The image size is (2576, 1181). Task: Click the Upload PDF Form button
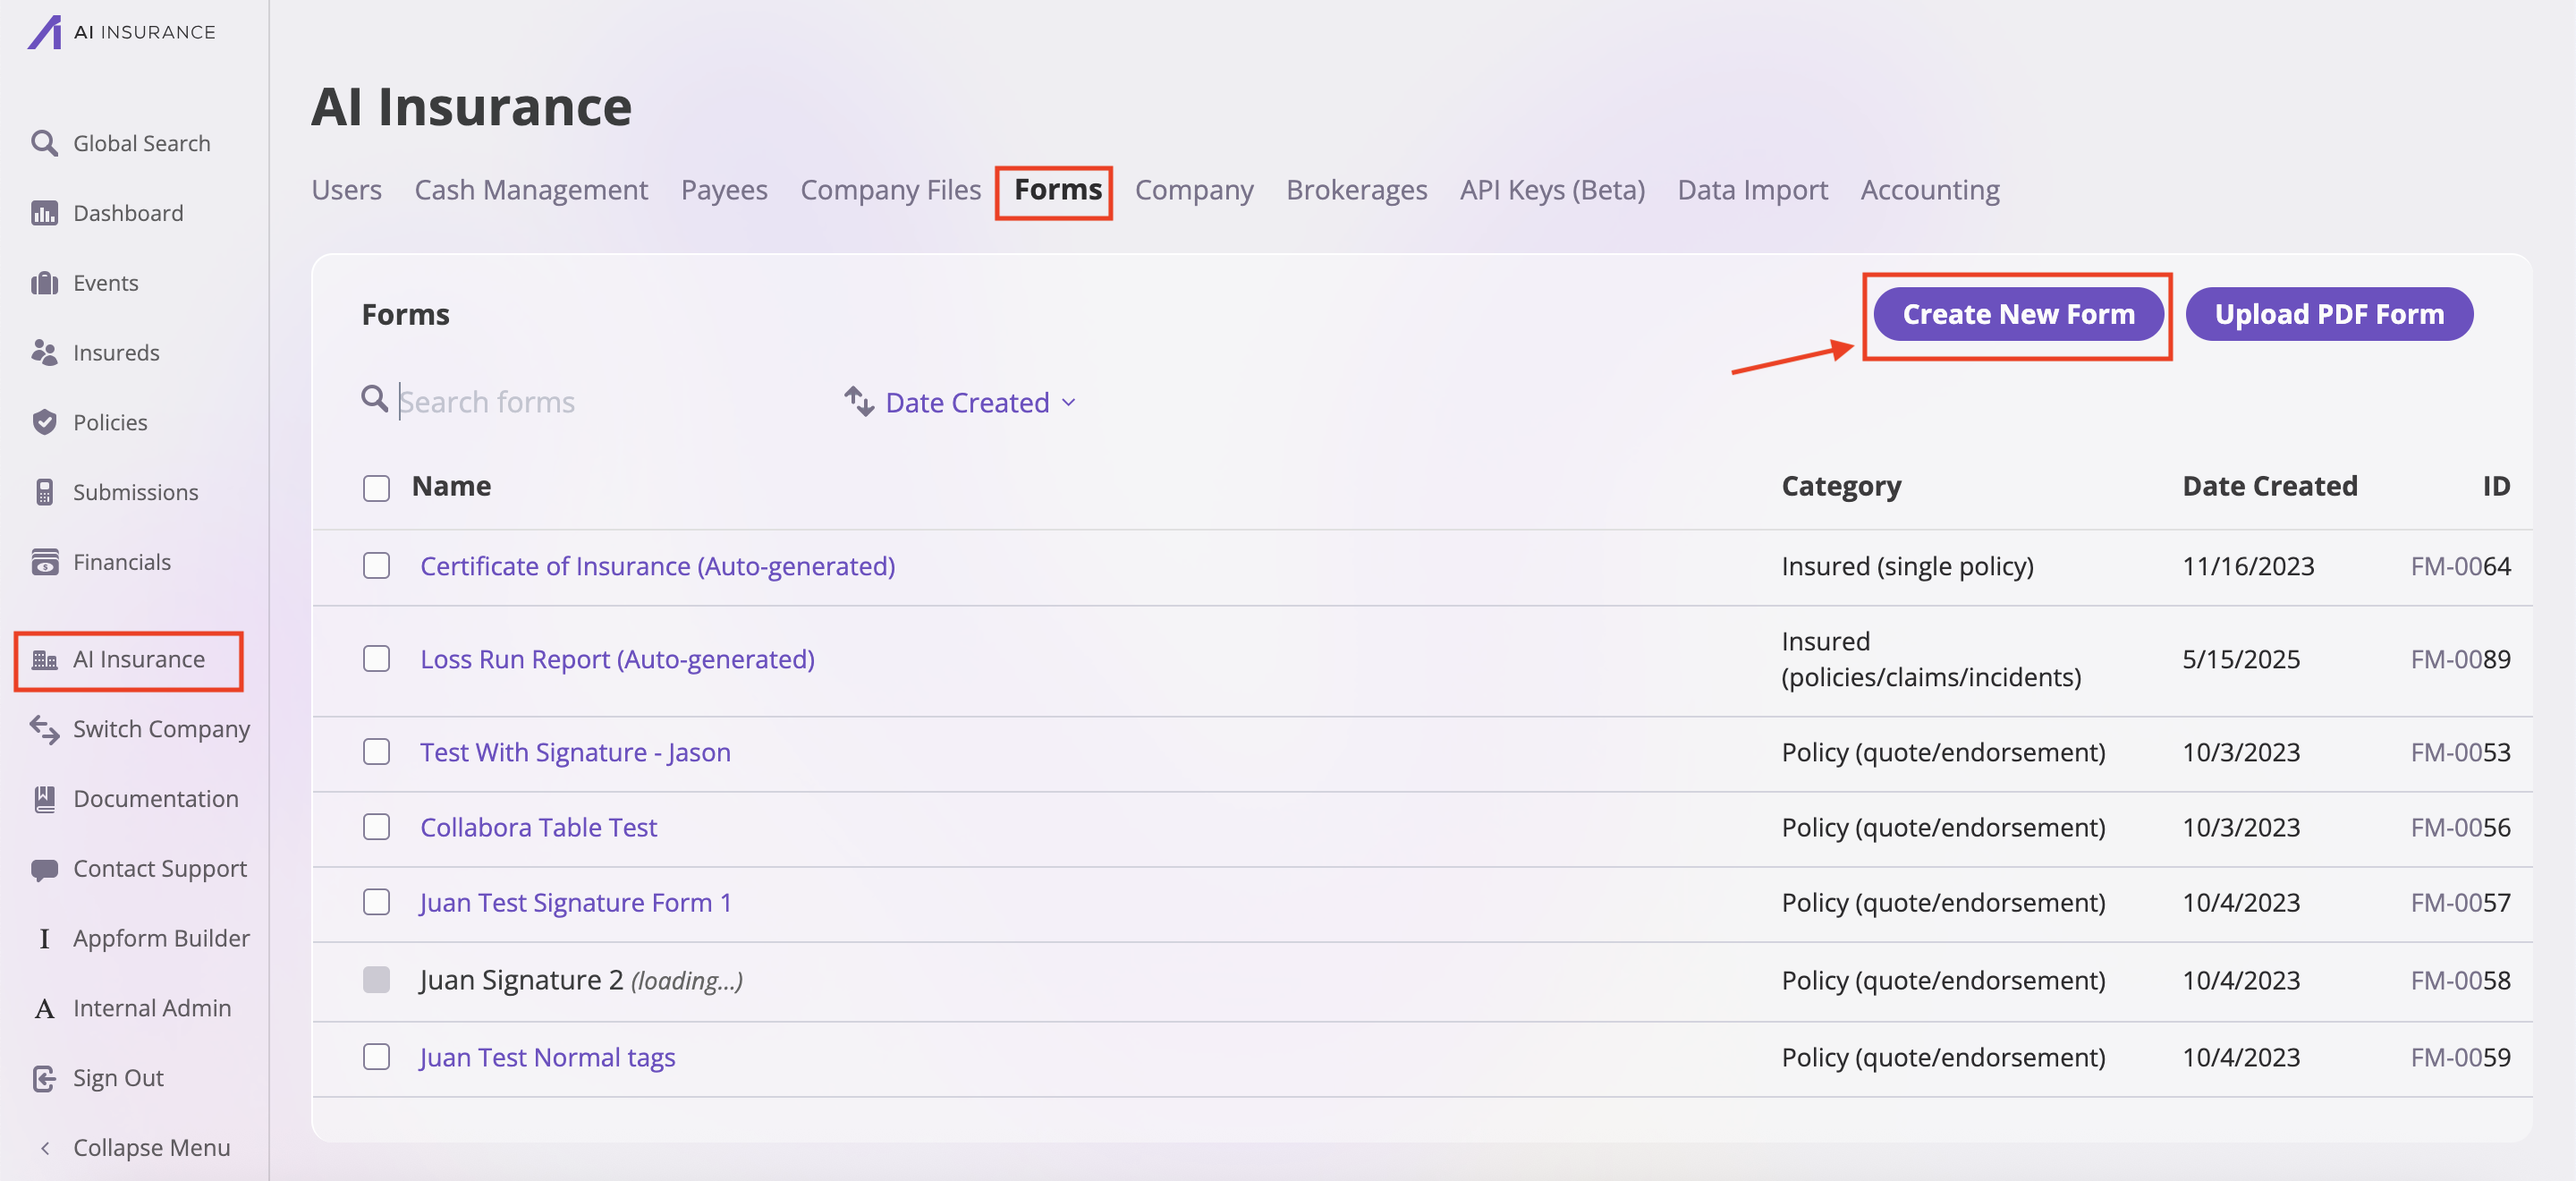(2328, 314)
